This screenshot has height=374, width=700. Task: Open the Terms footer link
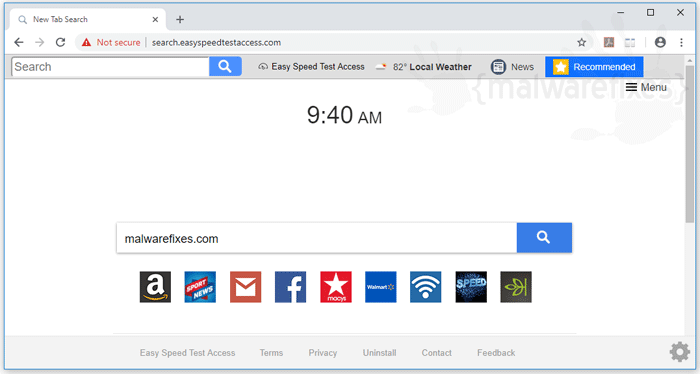coord(271,353)
